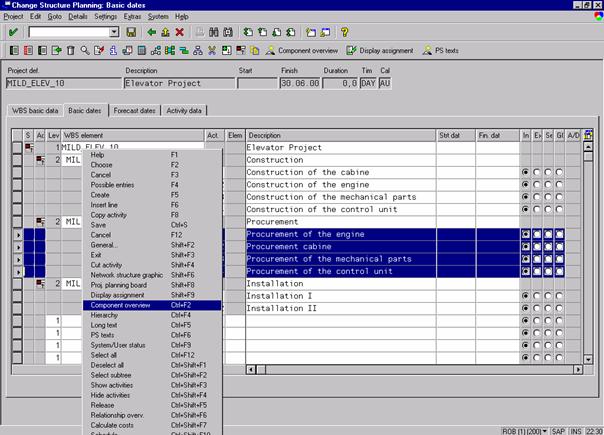
Task: Click row selector button for Elevator Project
Action: pyautogui.click(x=18, y=147)
